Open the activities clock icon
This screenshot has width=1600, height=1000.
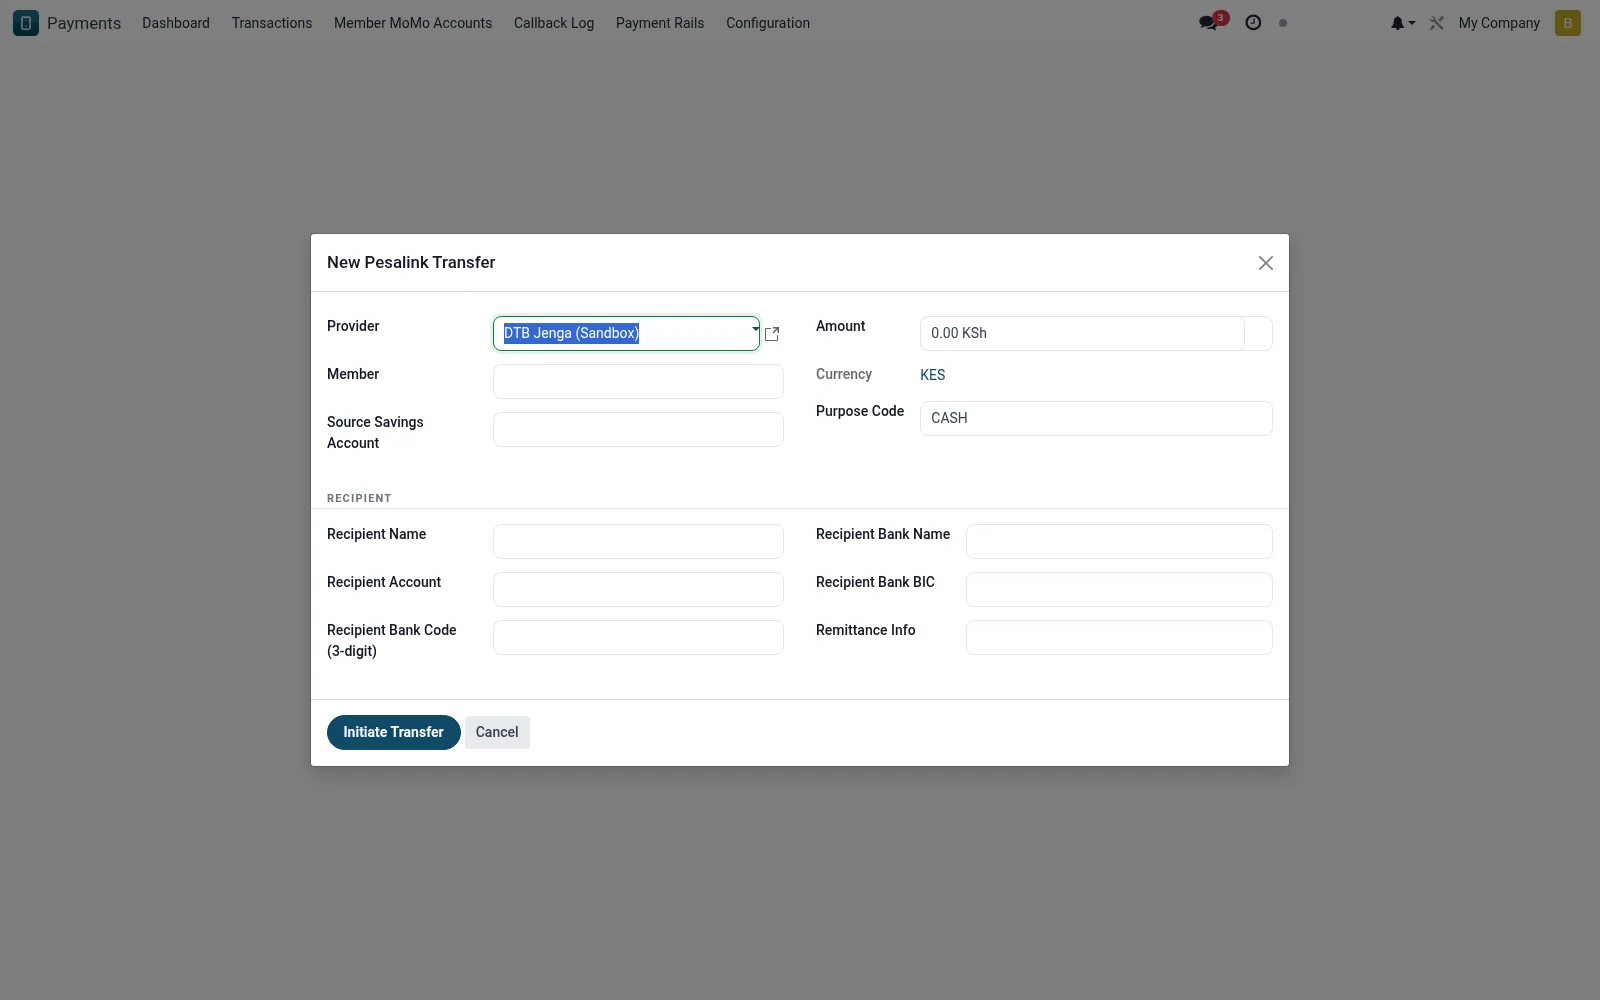1253,23
